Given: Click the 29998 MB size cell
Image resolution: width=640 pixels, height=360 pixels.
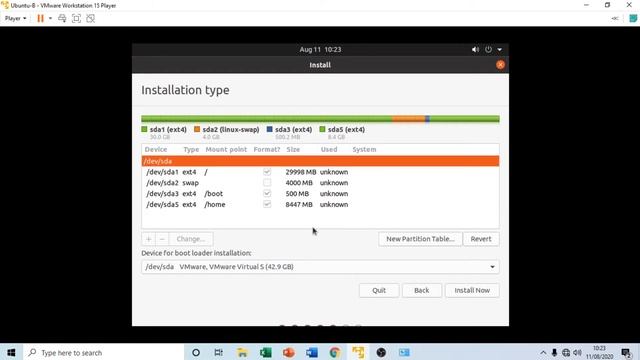Looking at the screenshot, I should point(301,172).
